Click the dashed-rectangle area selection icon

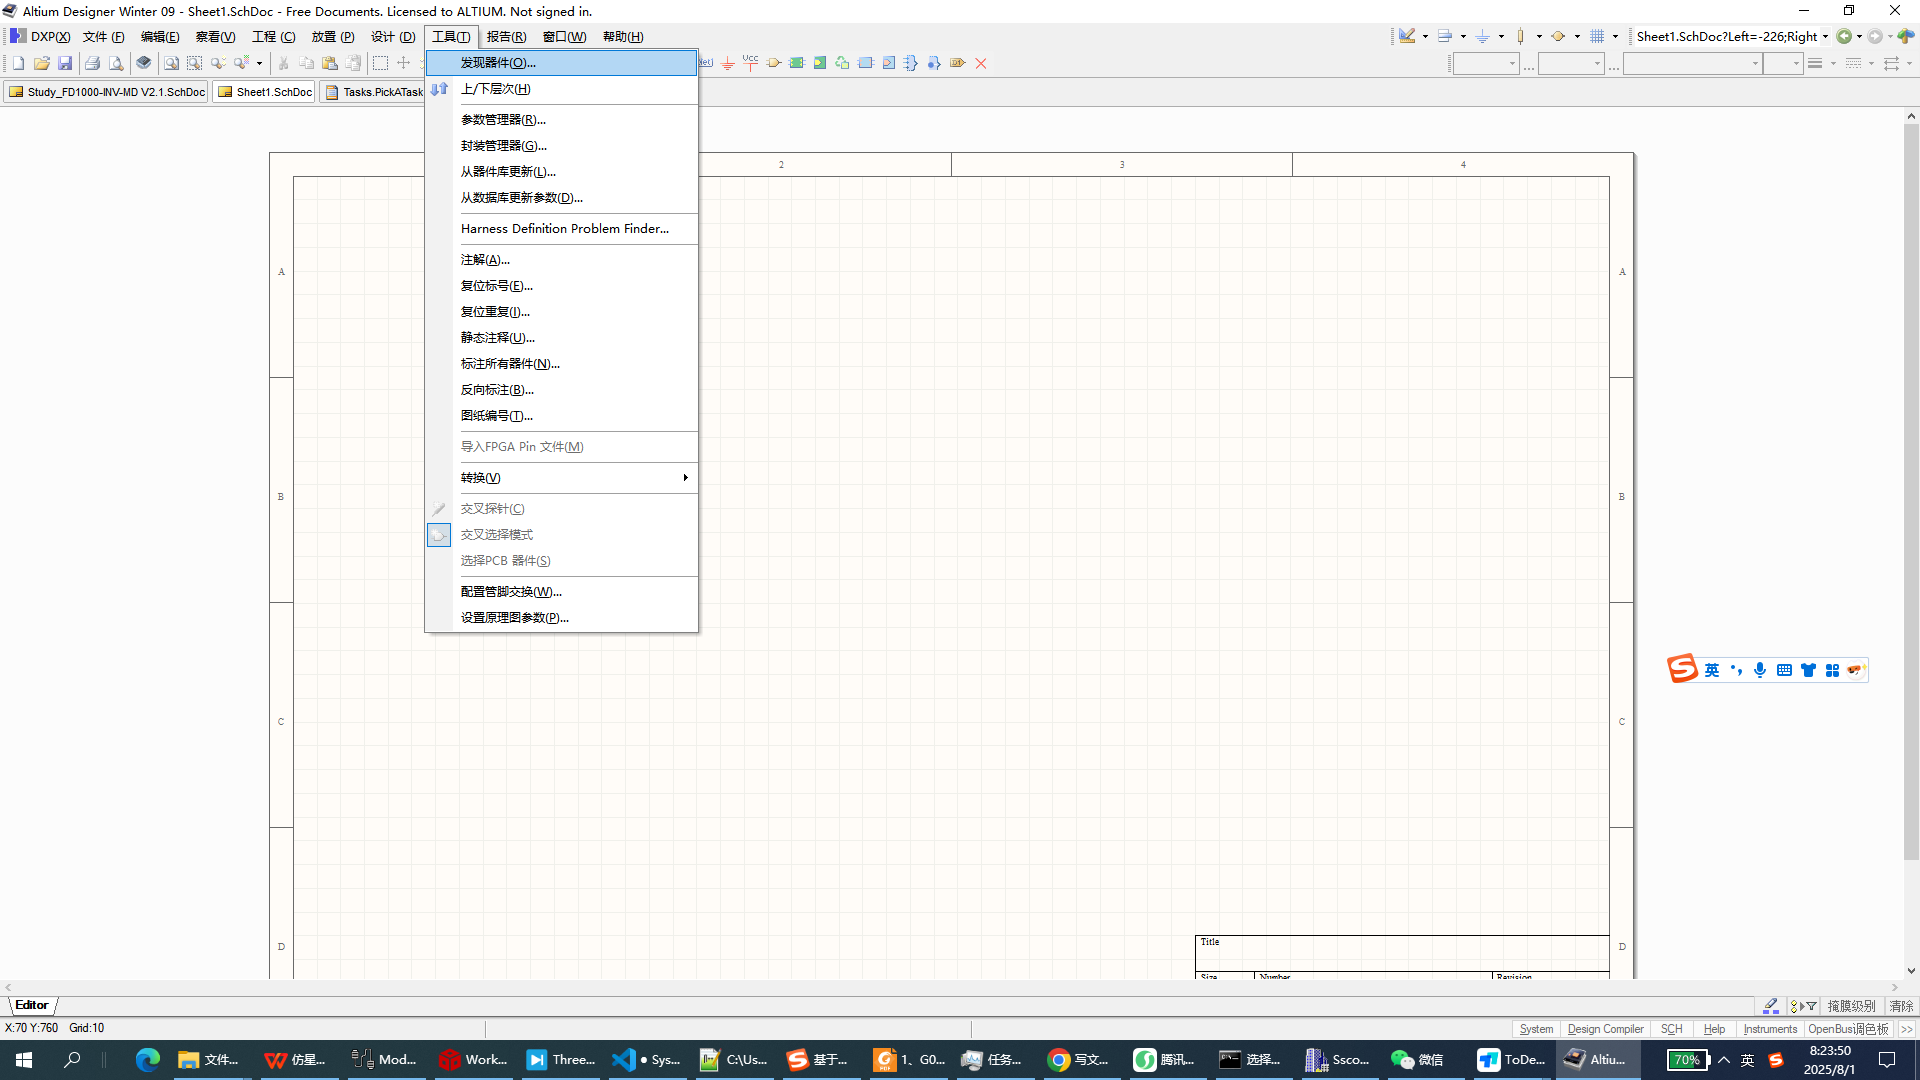[380, 63]
